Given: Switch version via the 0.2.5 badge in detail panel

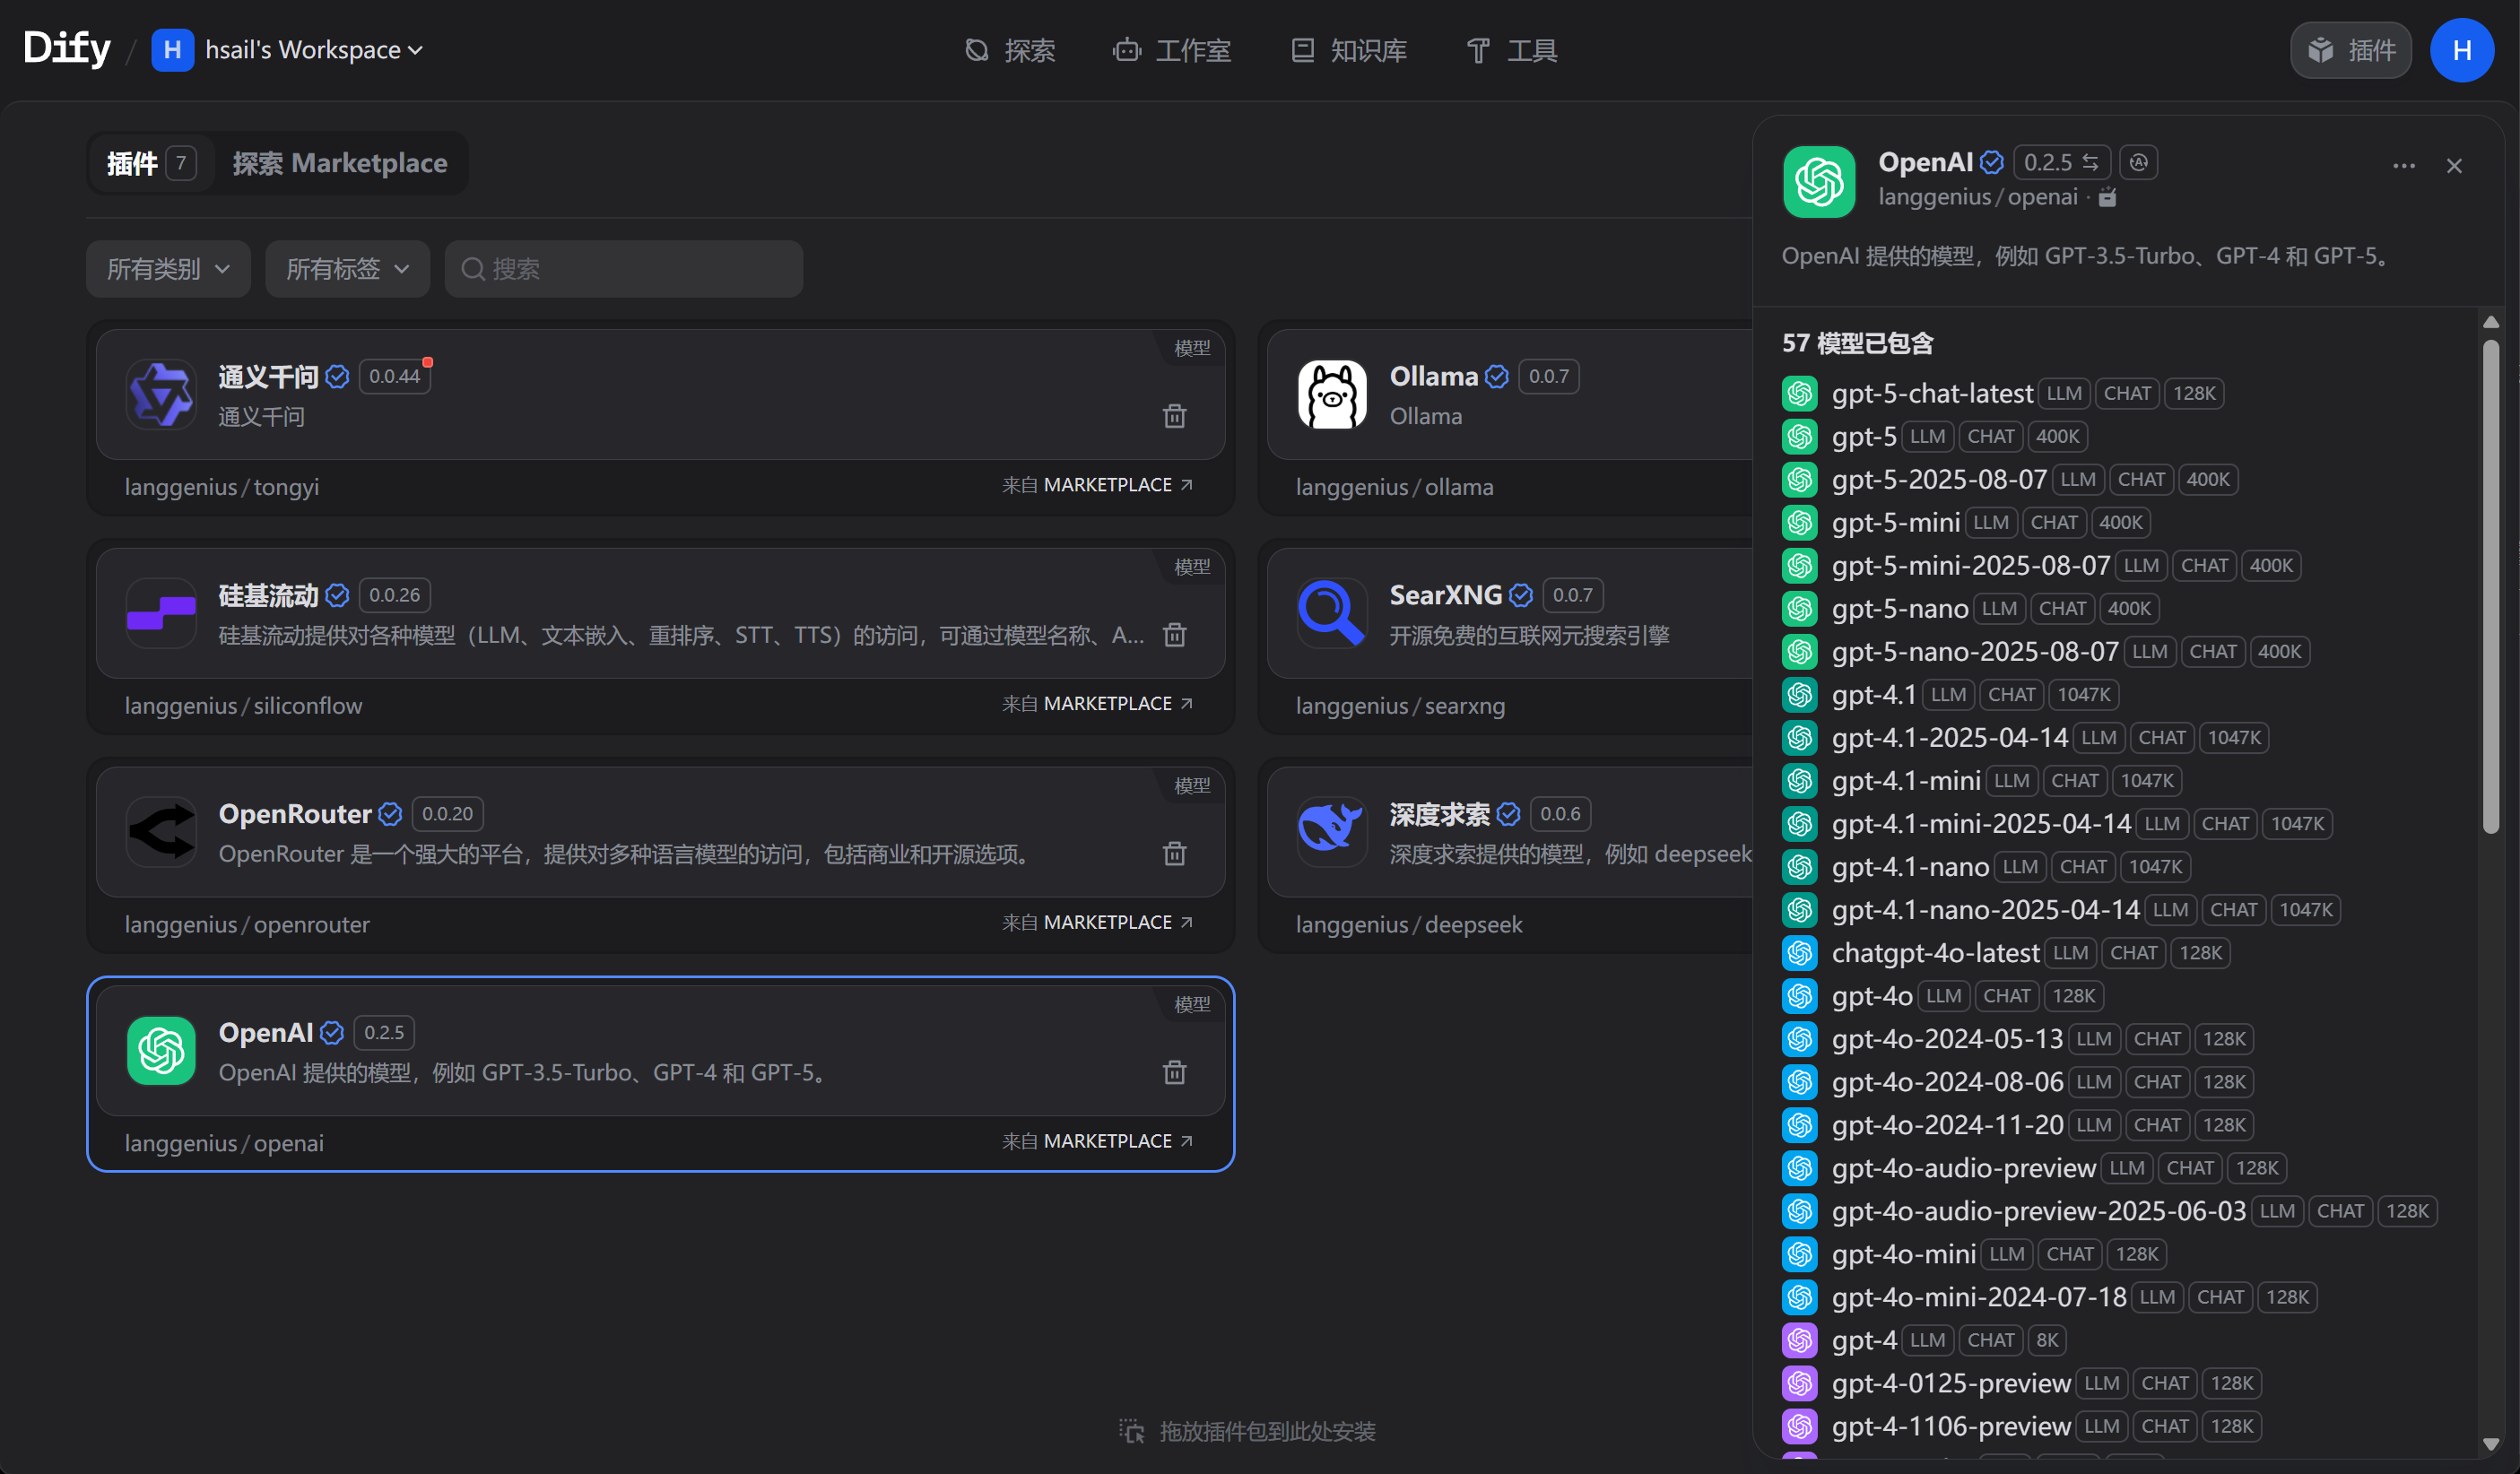Looking at the screenshot, I should [2061, 162].
